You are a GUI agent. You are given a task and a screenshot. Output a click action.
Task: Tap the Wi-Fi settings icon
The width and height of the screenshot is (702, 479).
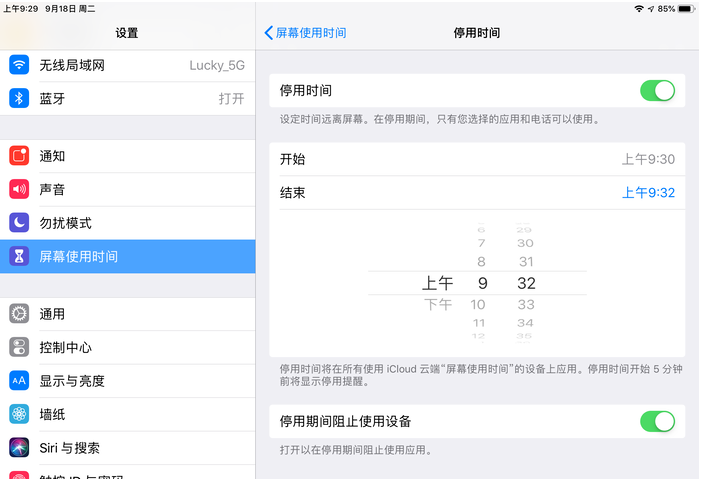19,65
